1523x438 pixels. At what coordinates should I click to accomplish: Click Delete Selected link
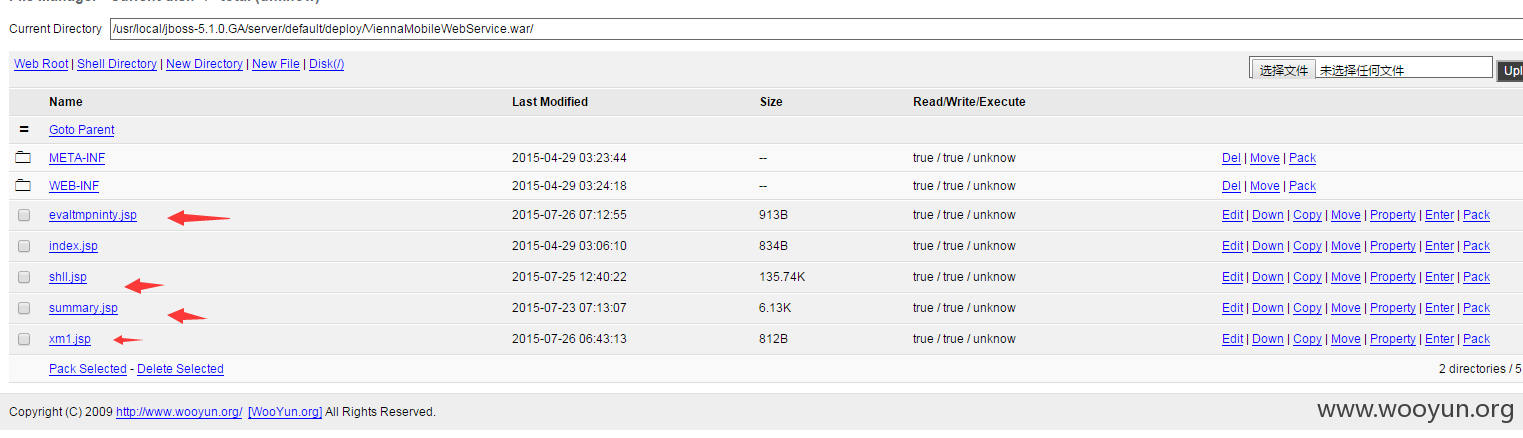point(180,369)
